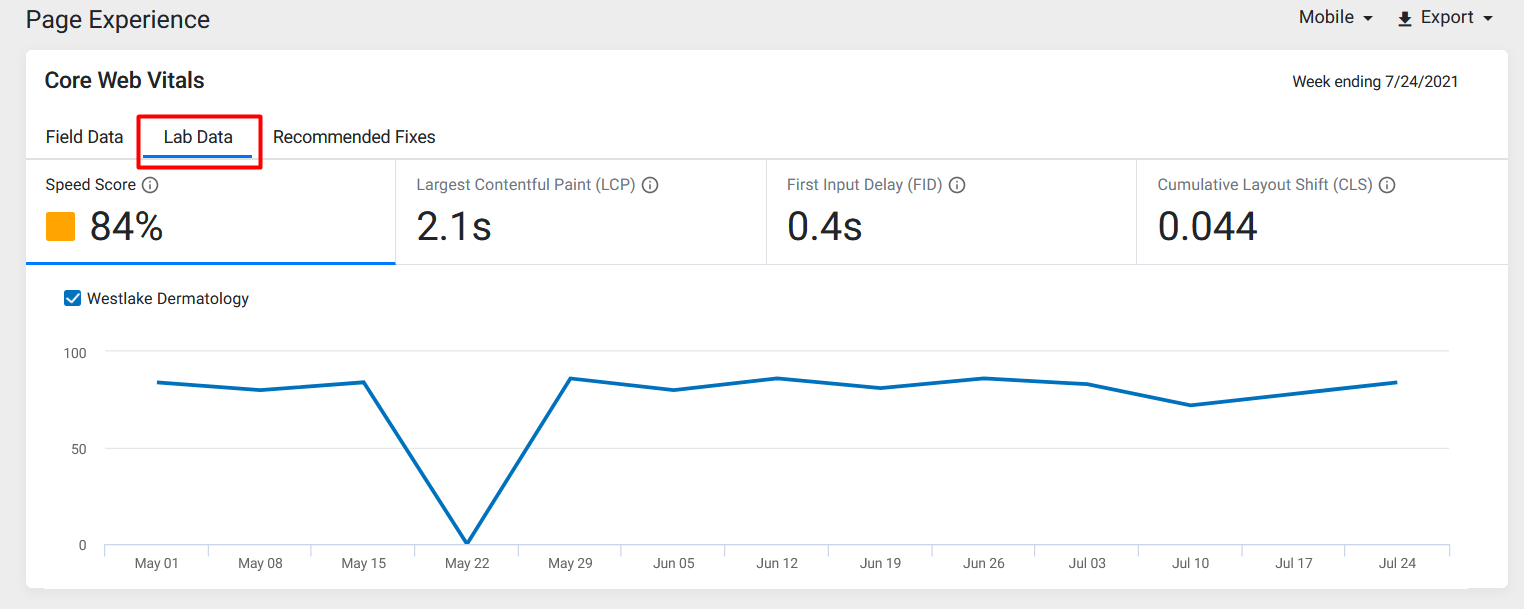The height and width of the screenshot is (609, 1524).
Task: Click the Jul 10 chart data point
Action: (1190, 405)
